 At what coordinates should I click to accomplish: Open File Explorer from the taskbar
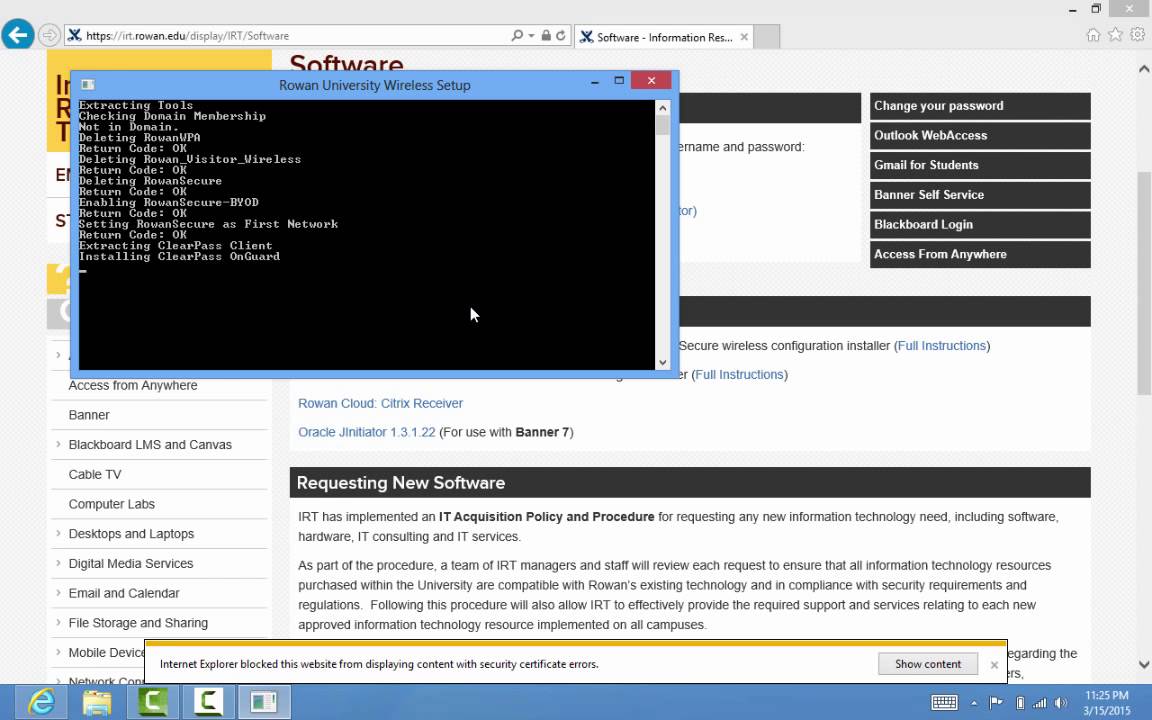point(97,702)
